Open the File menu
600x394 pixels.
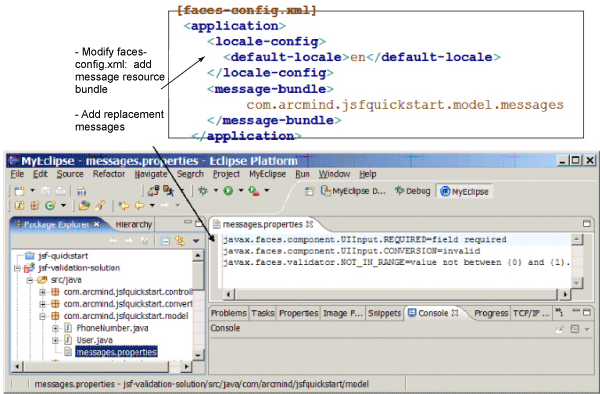click(17, 174)
